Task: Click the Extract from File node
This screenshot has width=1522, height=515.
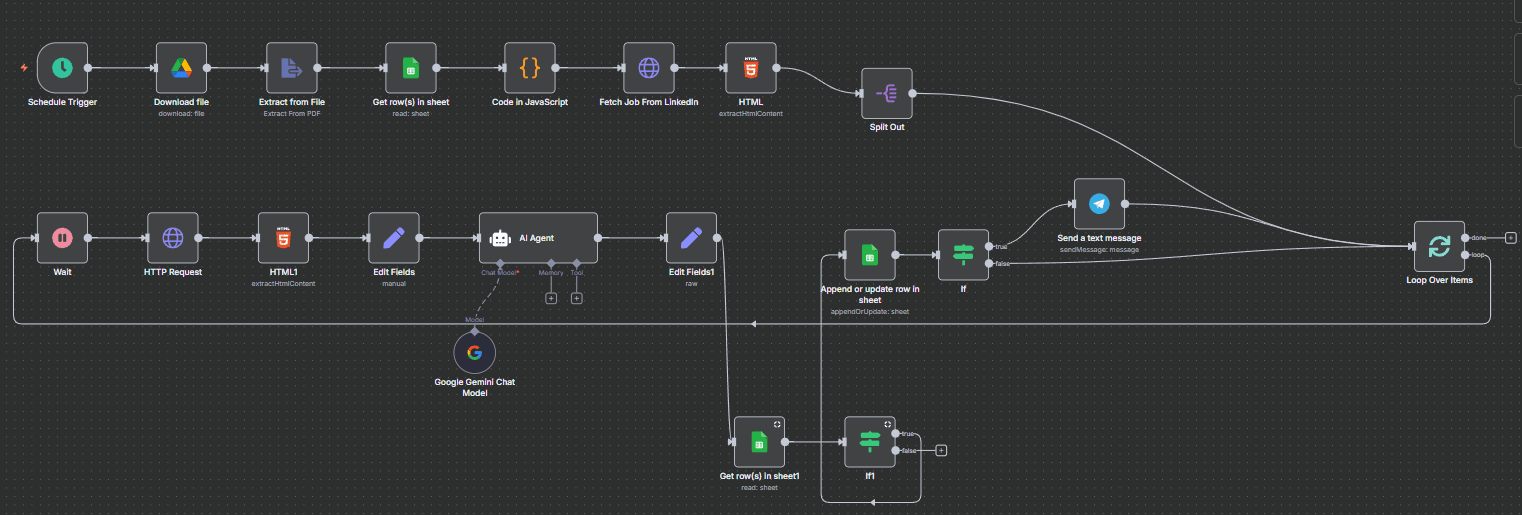Action: (x=292, y=68)
